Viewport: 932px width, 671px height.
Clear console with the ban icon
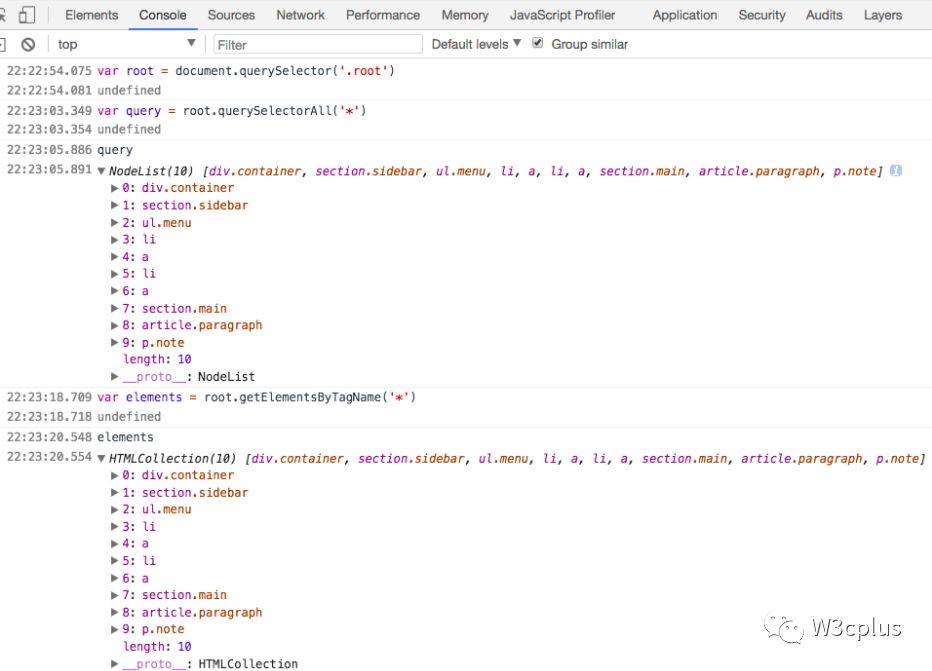tap(28, 45)
